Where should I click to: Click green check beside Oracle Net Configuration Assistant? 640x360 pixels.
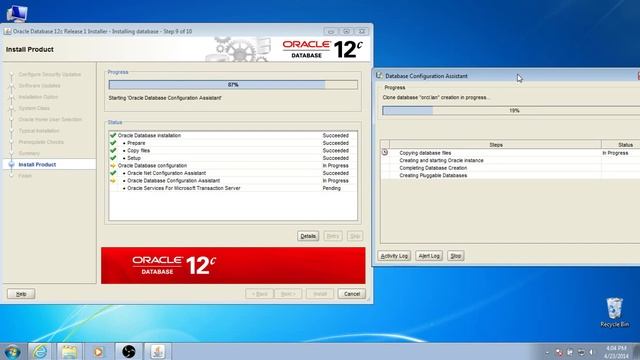113,173
